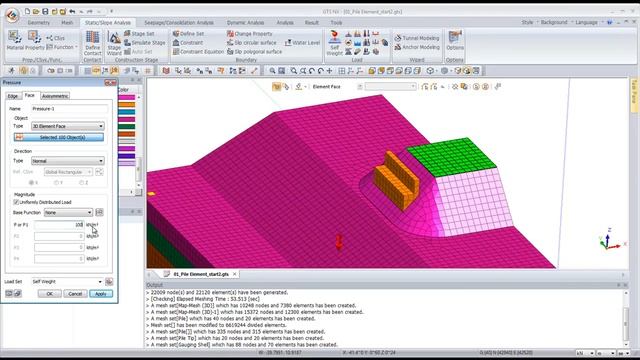Open the Analysis ribbon tab

pyautogui.click(x=285, y=22)
